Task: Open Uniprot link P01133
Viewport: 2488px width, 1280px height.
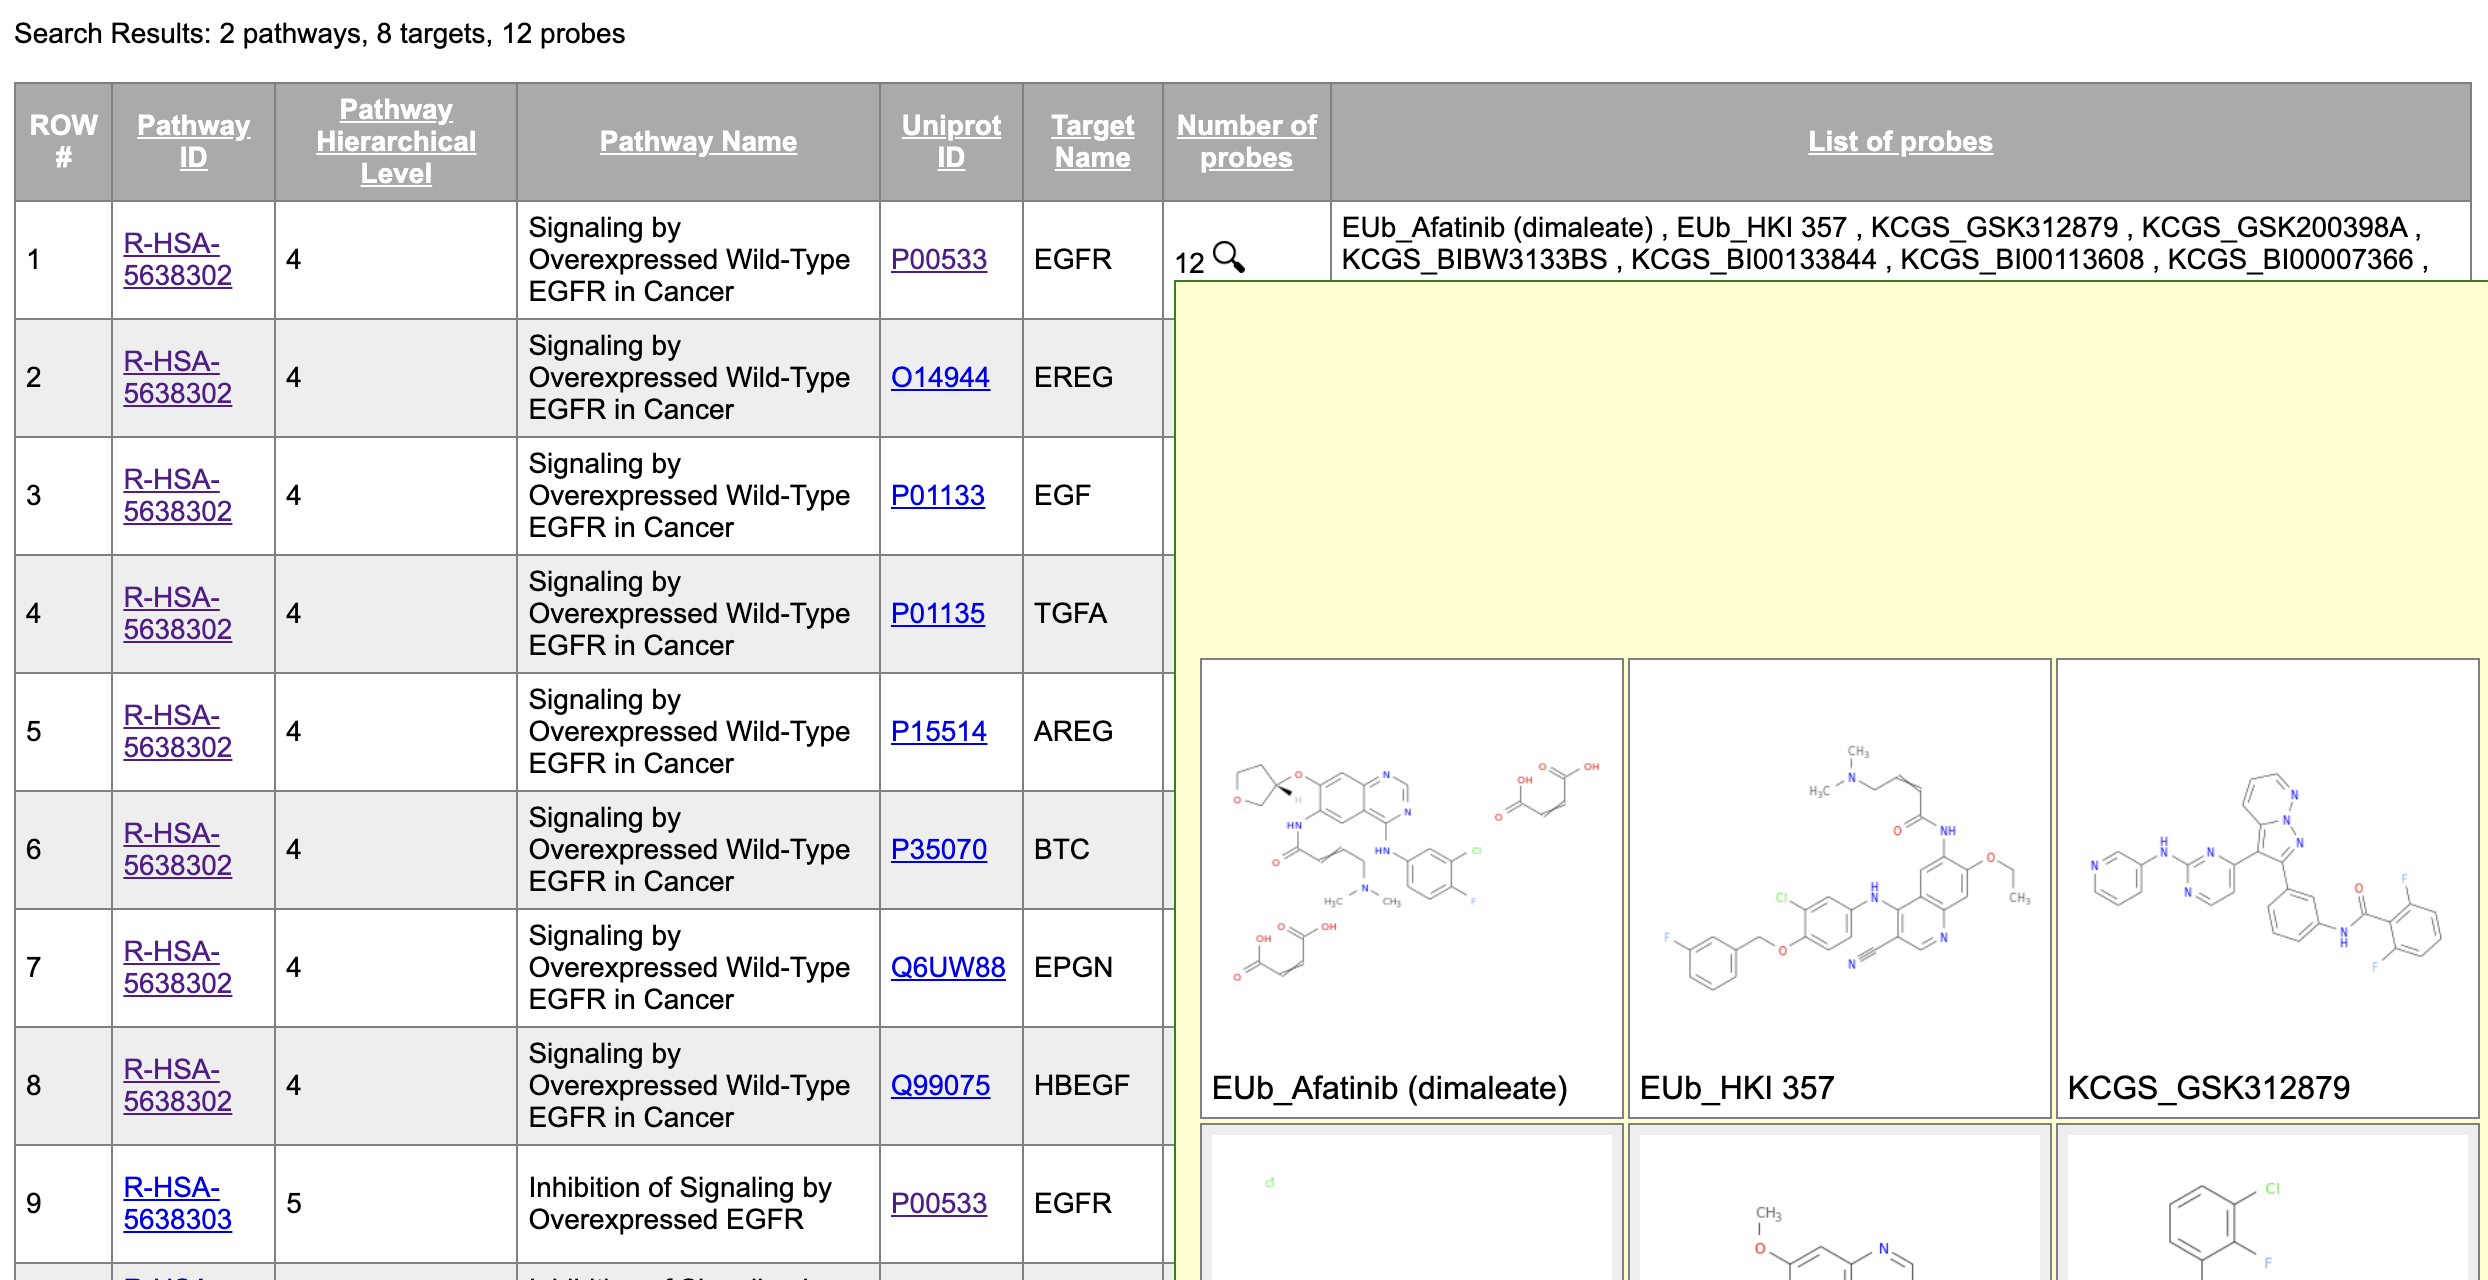Action: coord(938,495)
